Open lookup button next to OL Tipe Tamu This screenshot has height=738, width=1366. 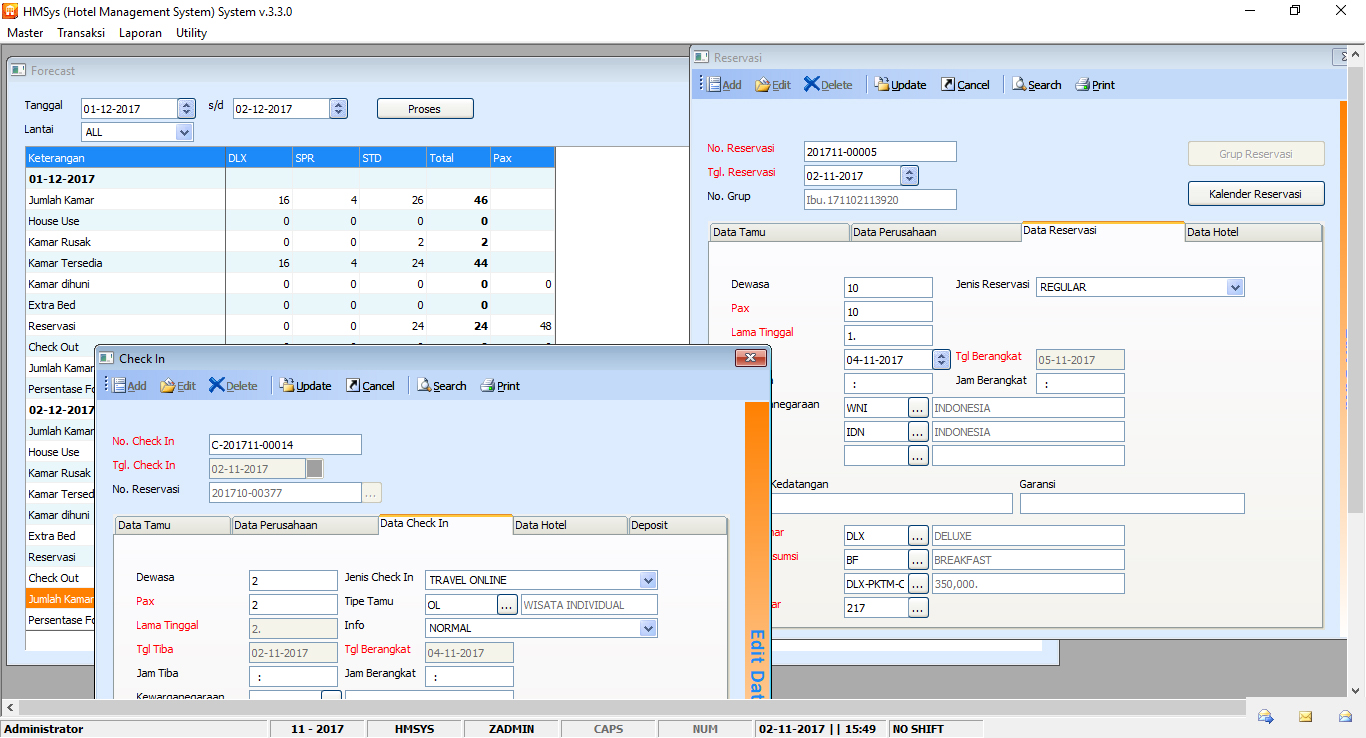pos(507,605)
